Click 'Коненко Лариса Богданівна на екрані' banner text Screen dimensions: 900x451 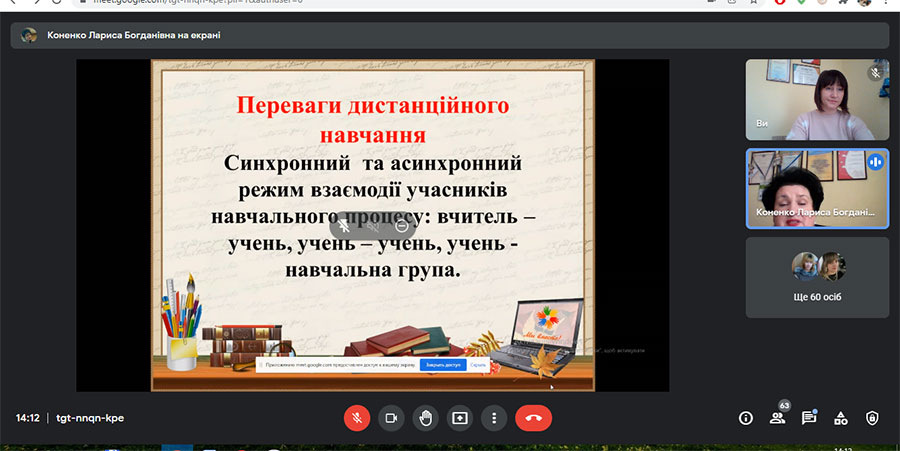click(x=134, y=35)
